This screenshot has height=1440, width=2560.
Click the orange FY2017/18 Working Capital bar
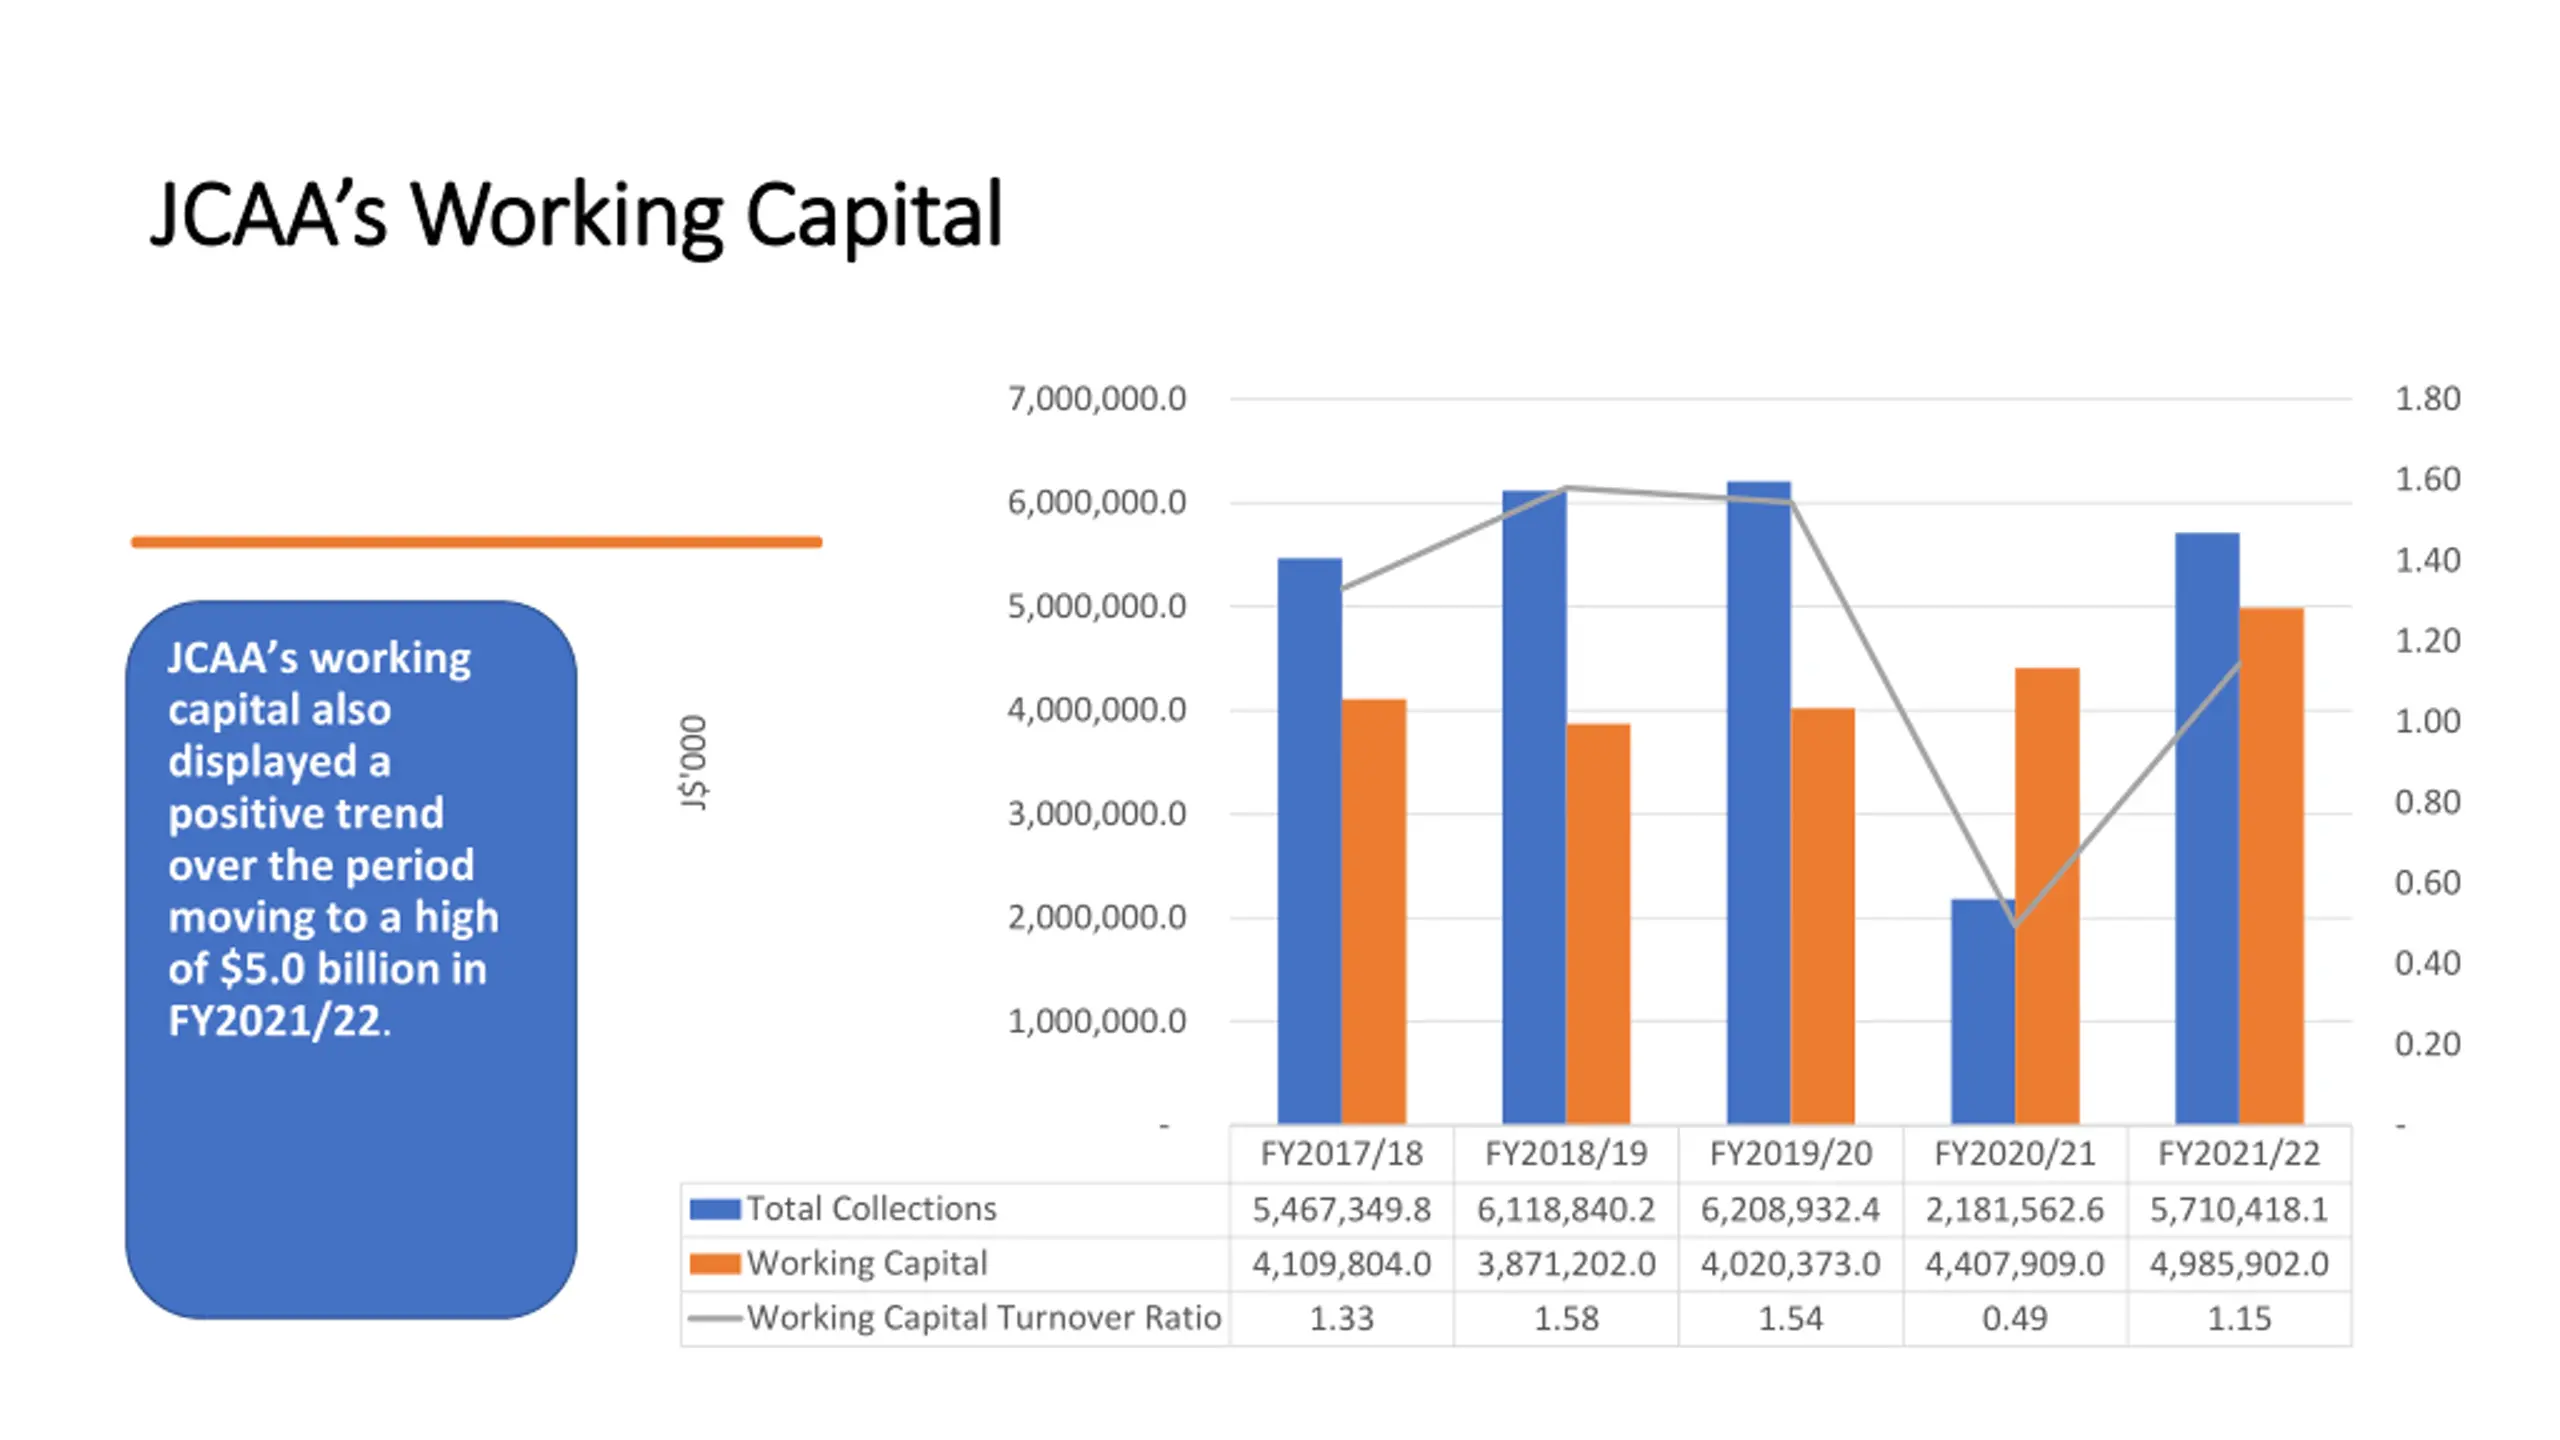(1374, 911)
